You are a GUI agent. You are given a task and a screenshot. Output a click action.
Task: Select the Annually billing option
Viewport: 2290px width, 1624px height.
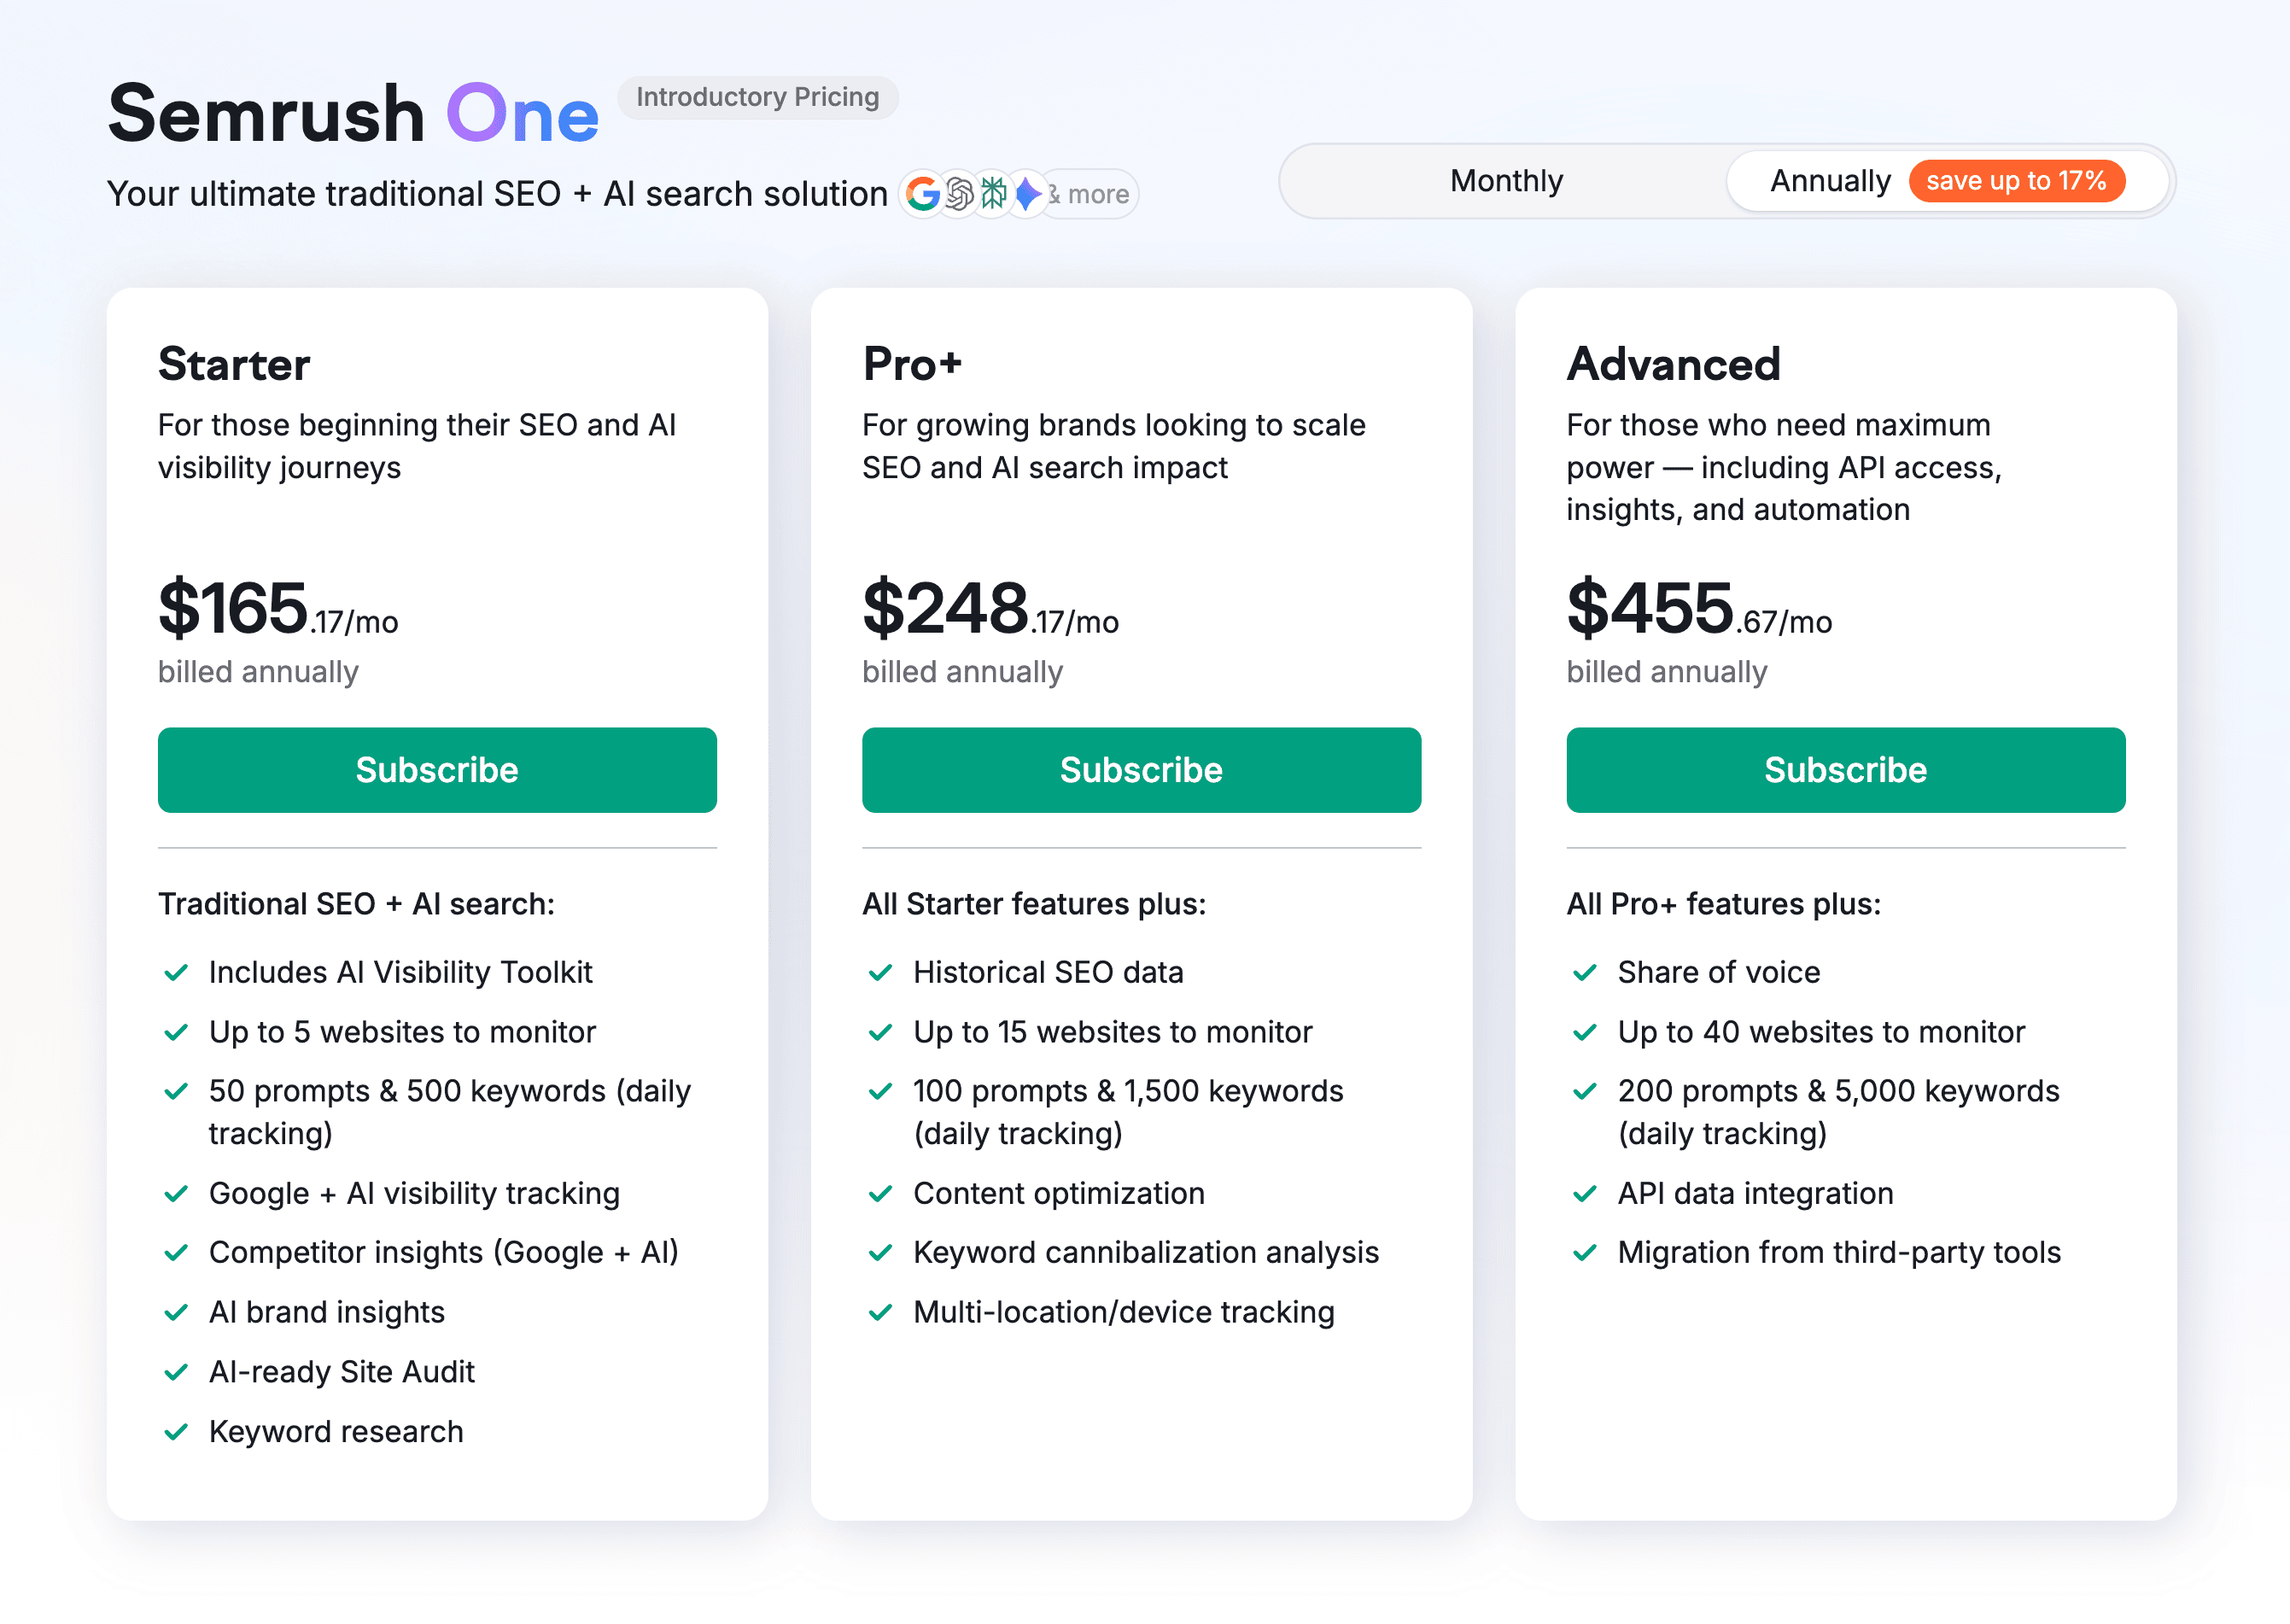1829,181
